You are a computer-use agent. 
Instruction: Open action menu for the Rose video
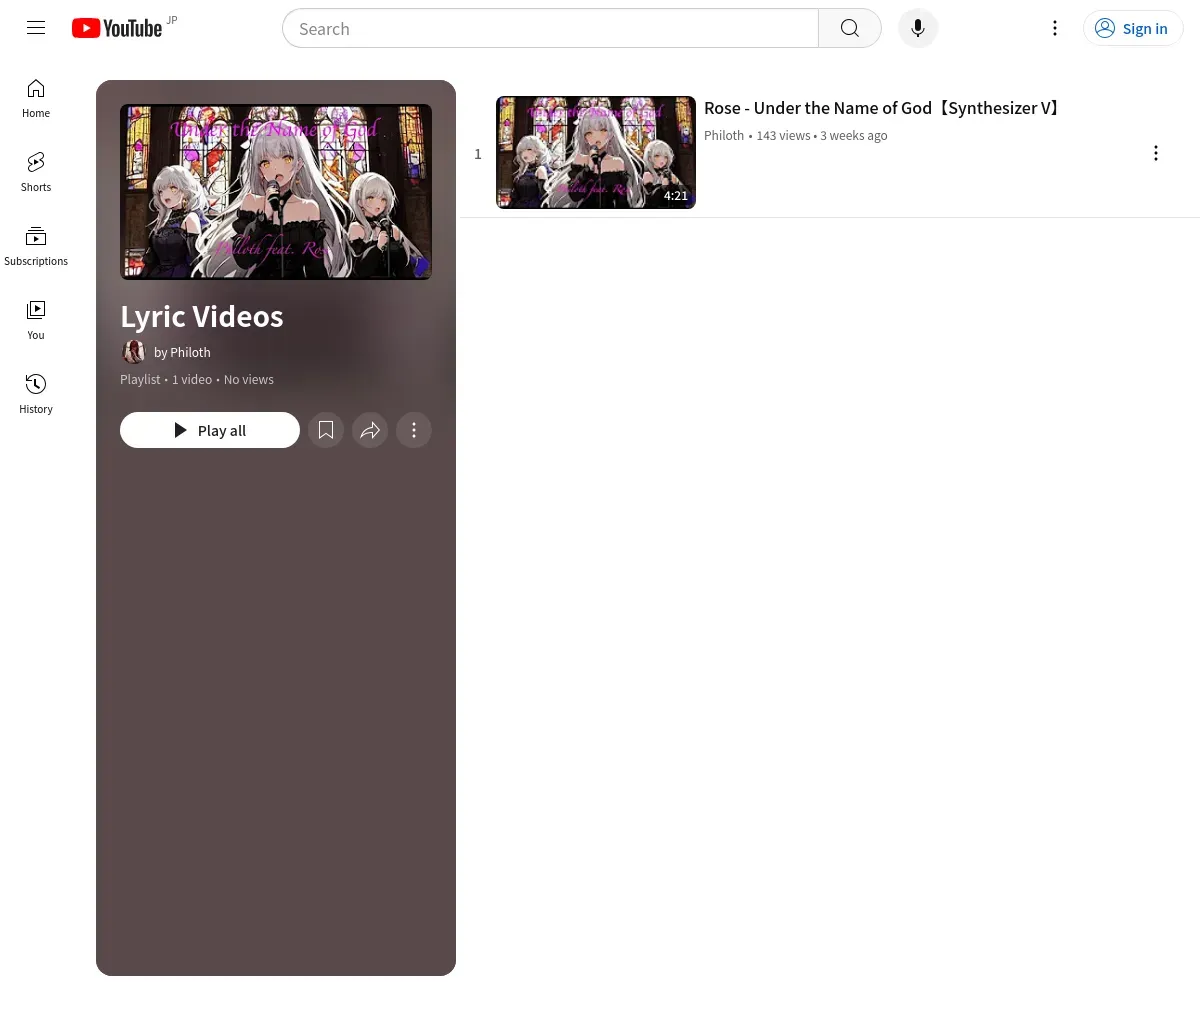1156,153
